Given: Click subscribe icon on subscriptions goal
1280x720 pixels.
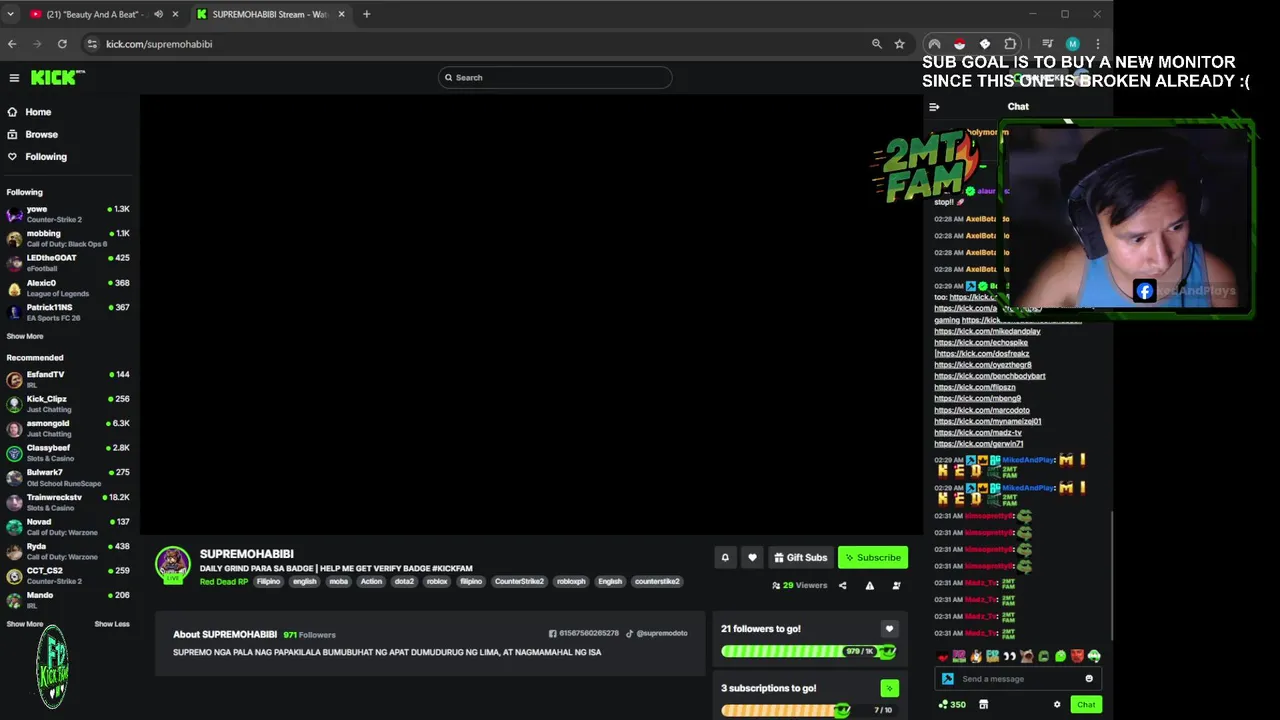Looking at the screenshot, I should pos(889,688).
